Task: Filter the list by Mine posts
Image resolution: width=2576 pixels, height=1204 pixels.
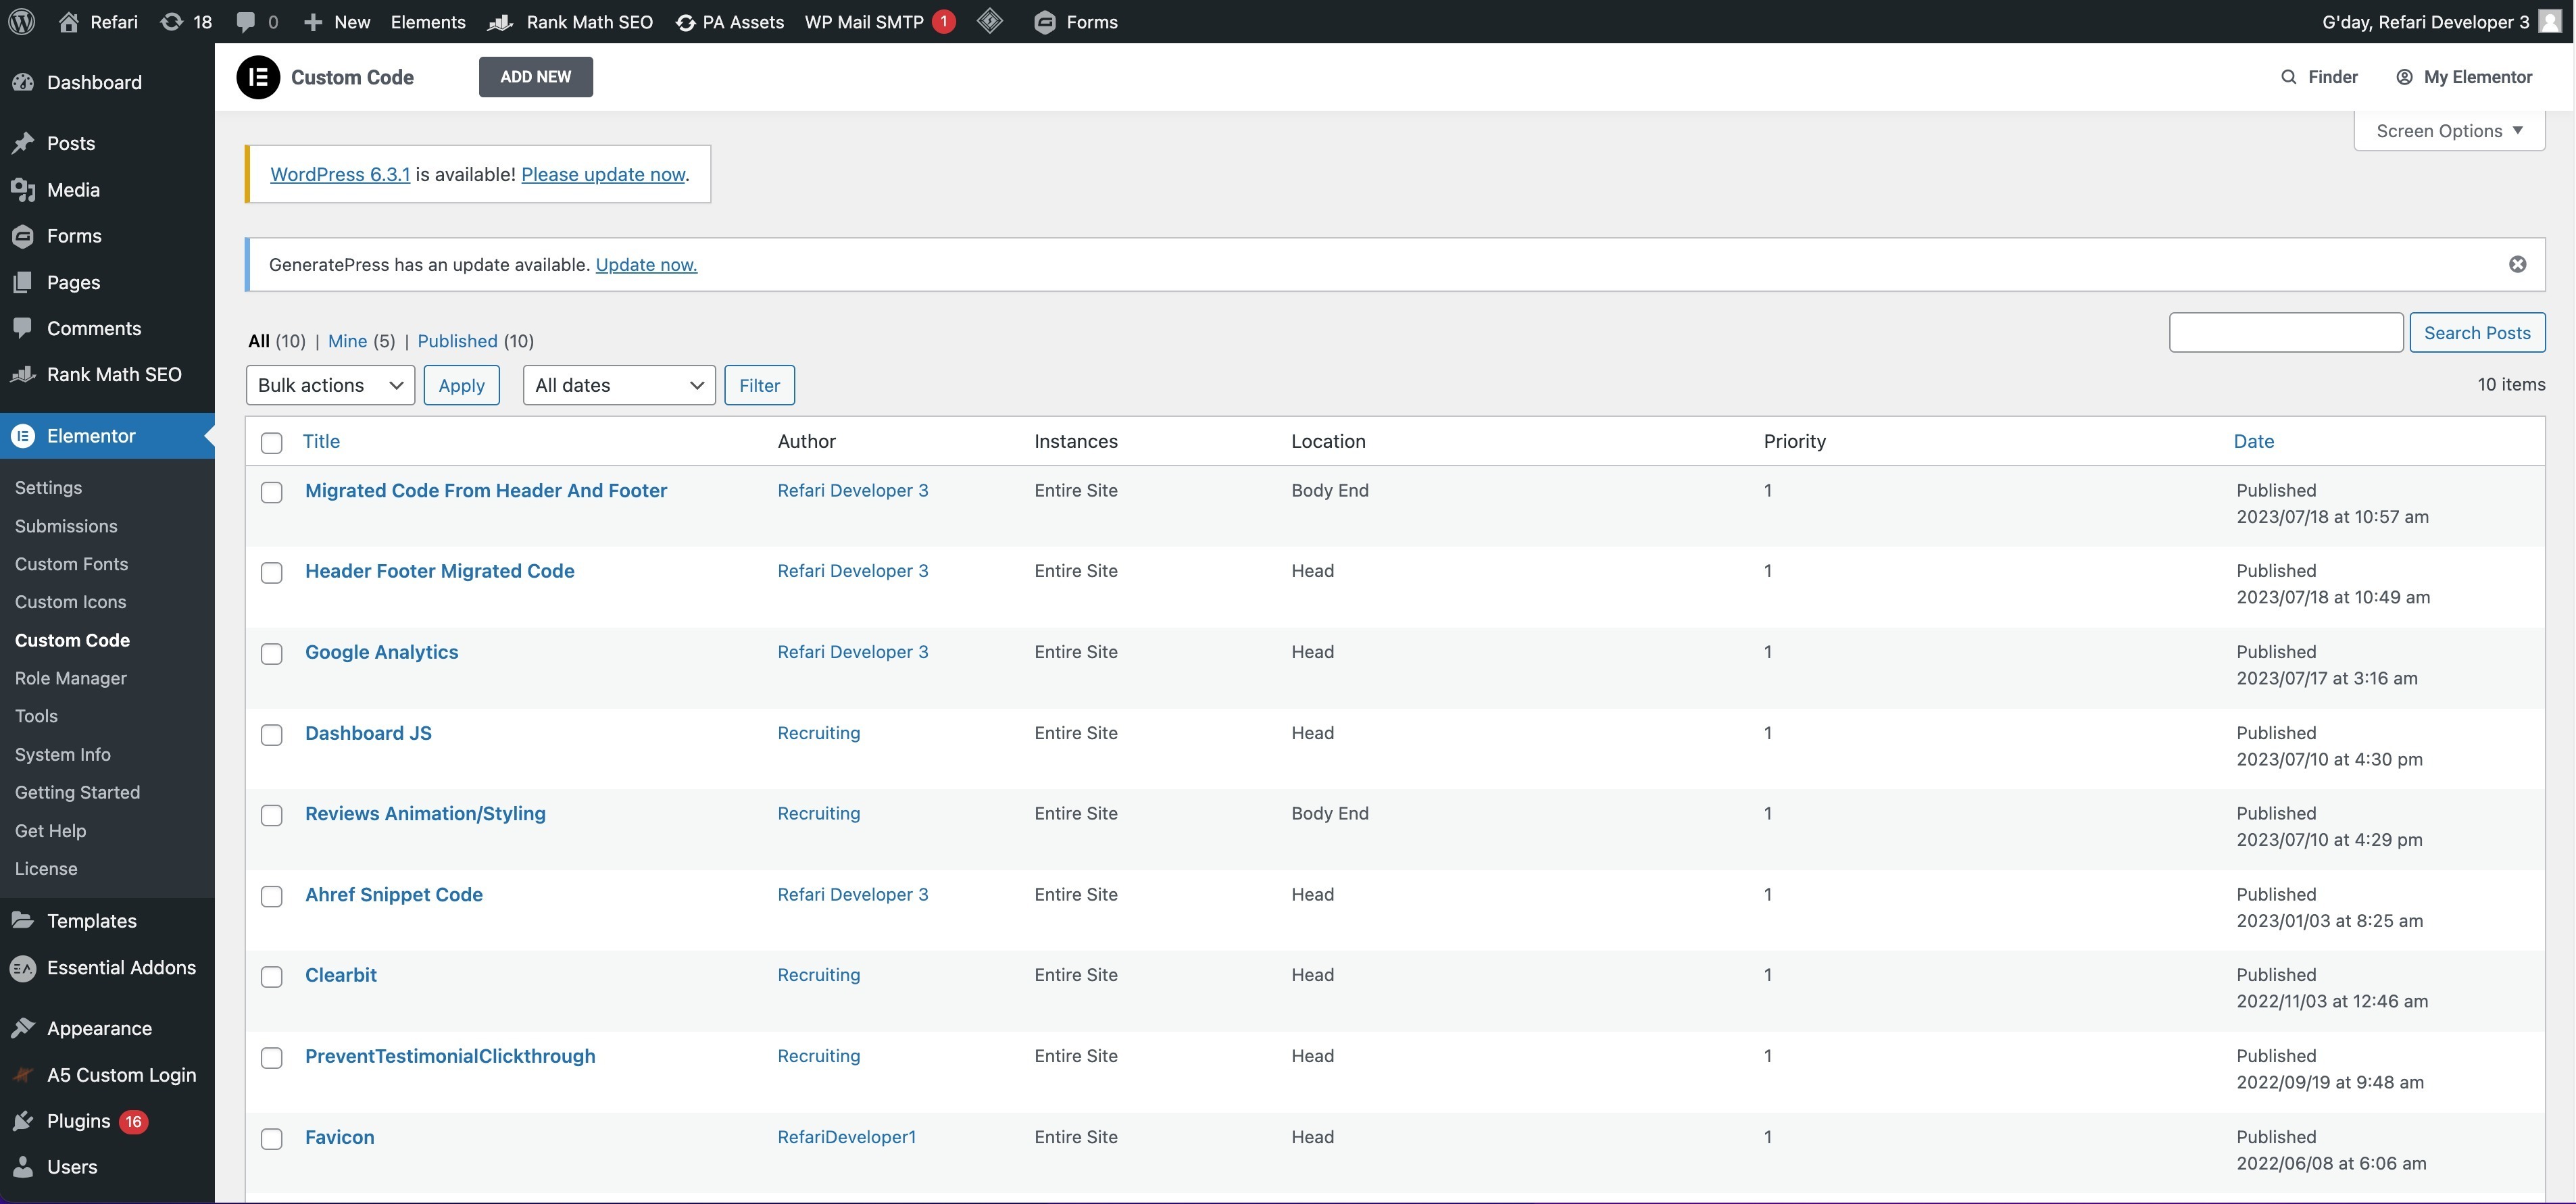Action: pos(347,341)
